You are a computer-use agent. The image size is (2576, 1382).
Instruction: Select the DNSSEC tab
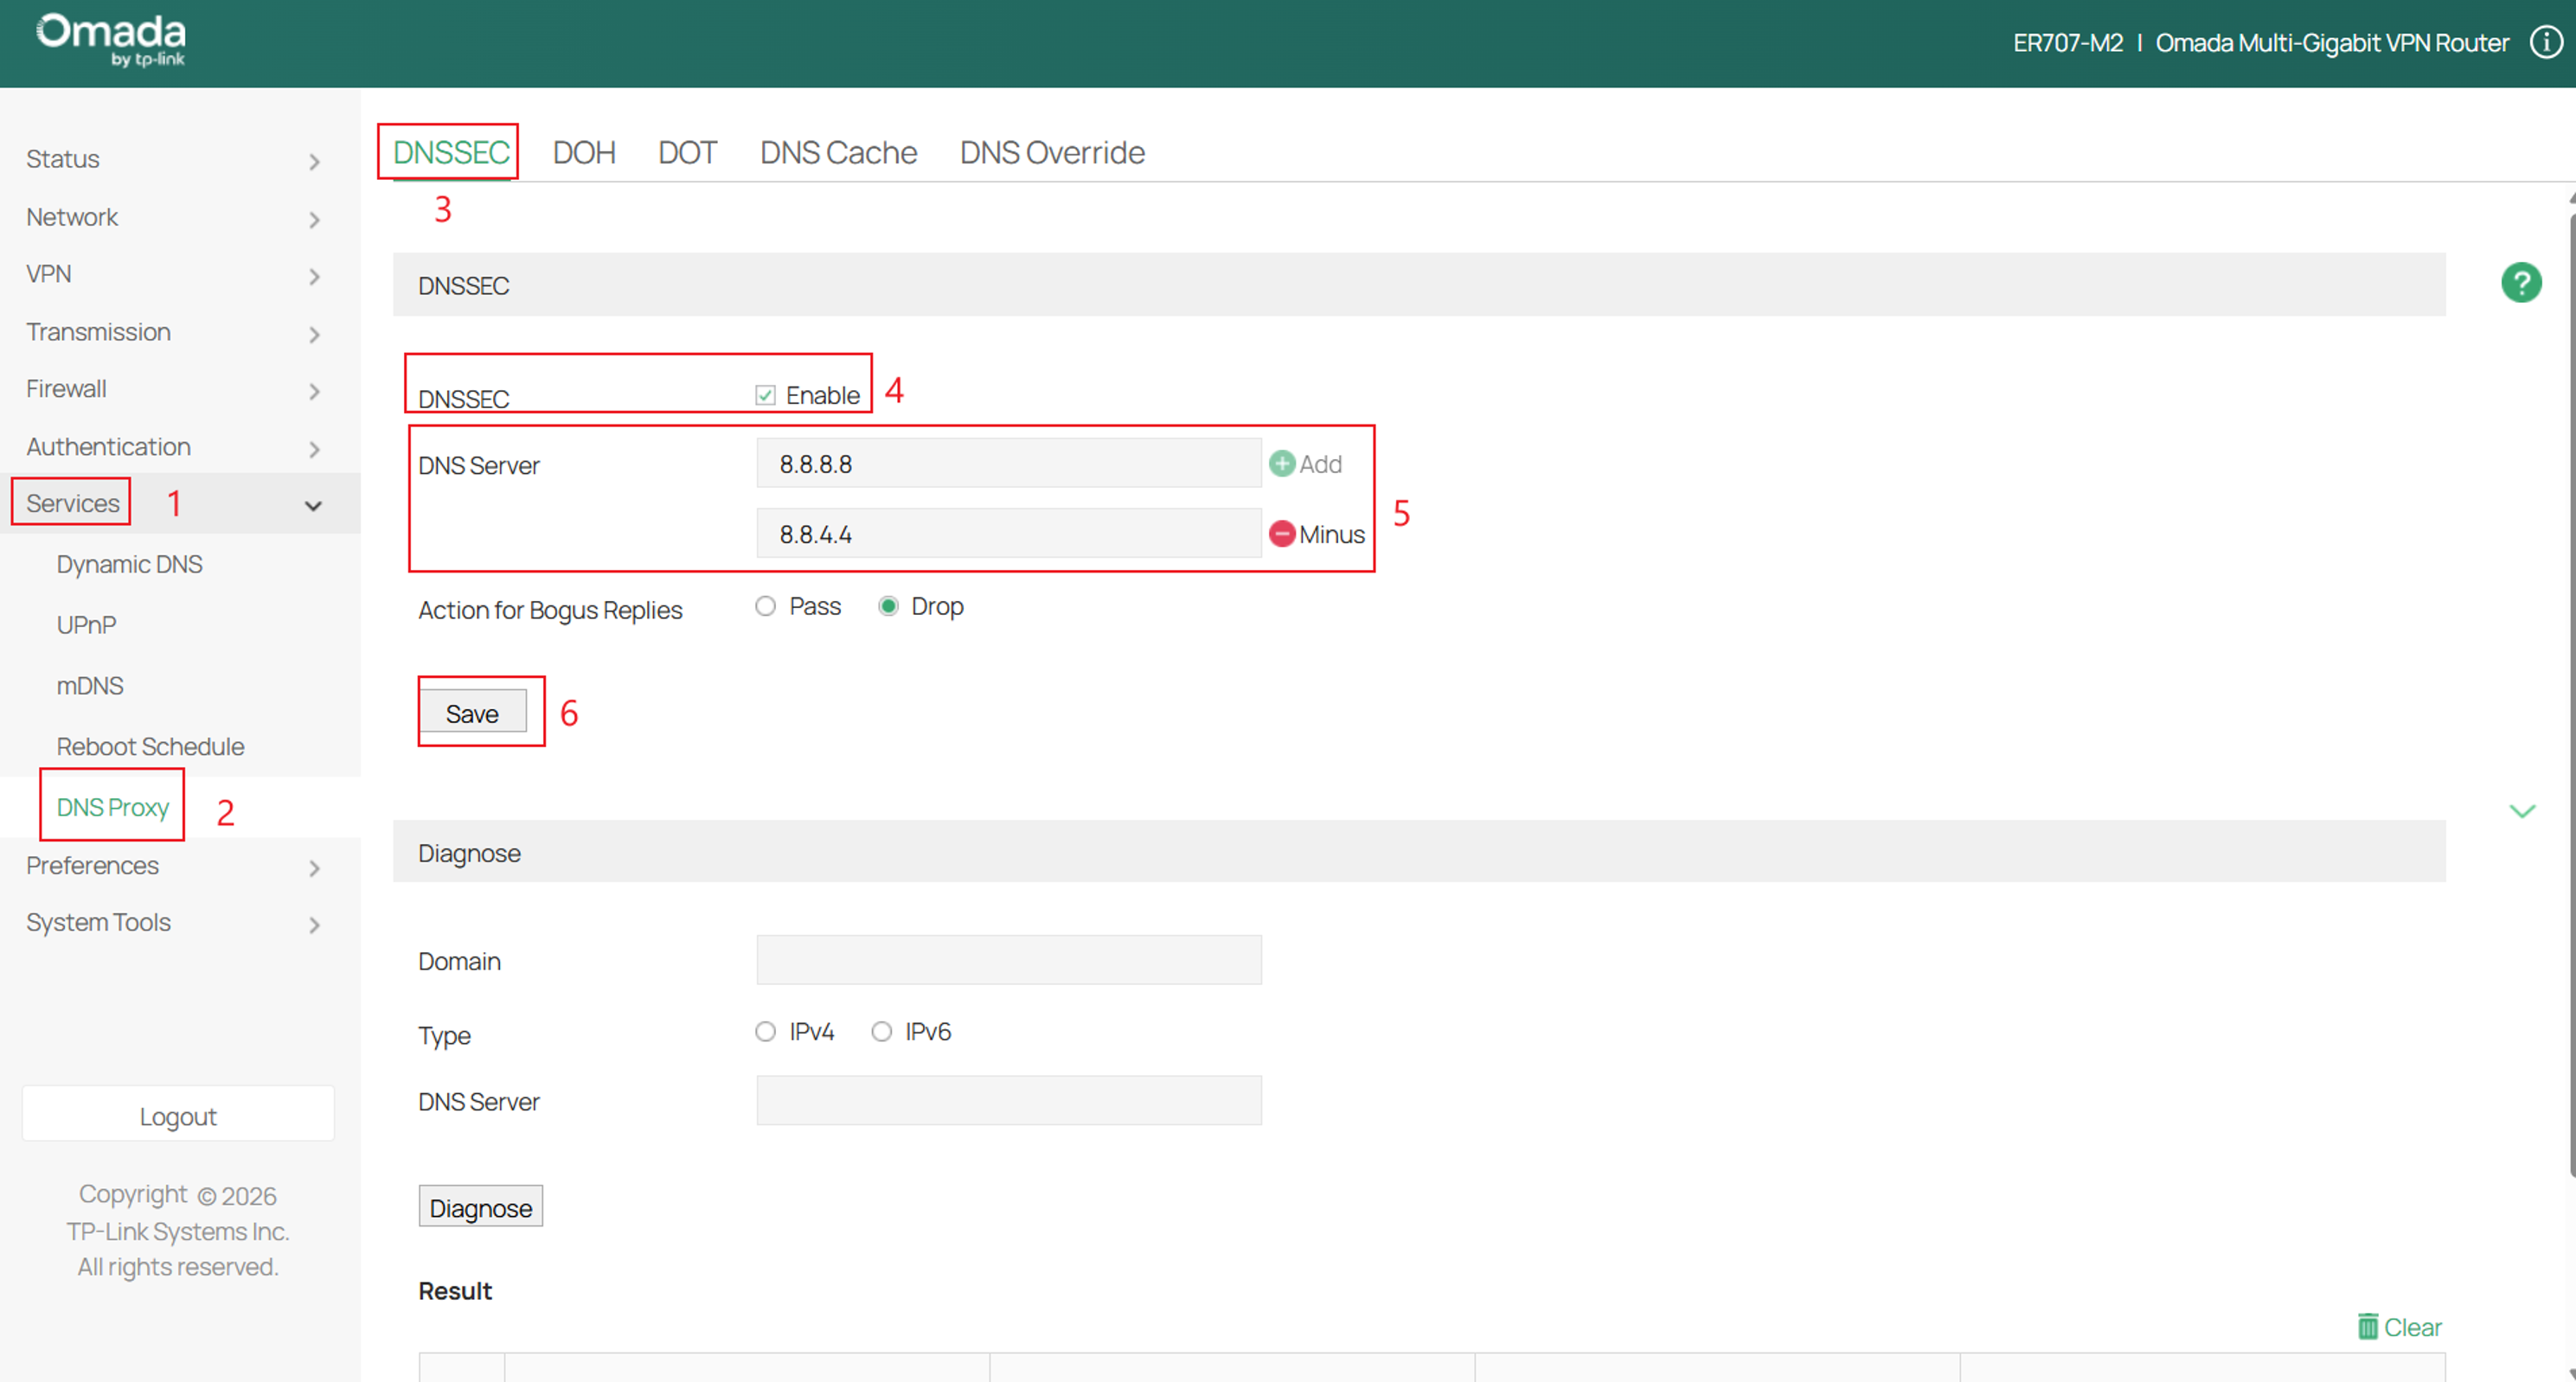pyautogui.click(x=451, y=153)
